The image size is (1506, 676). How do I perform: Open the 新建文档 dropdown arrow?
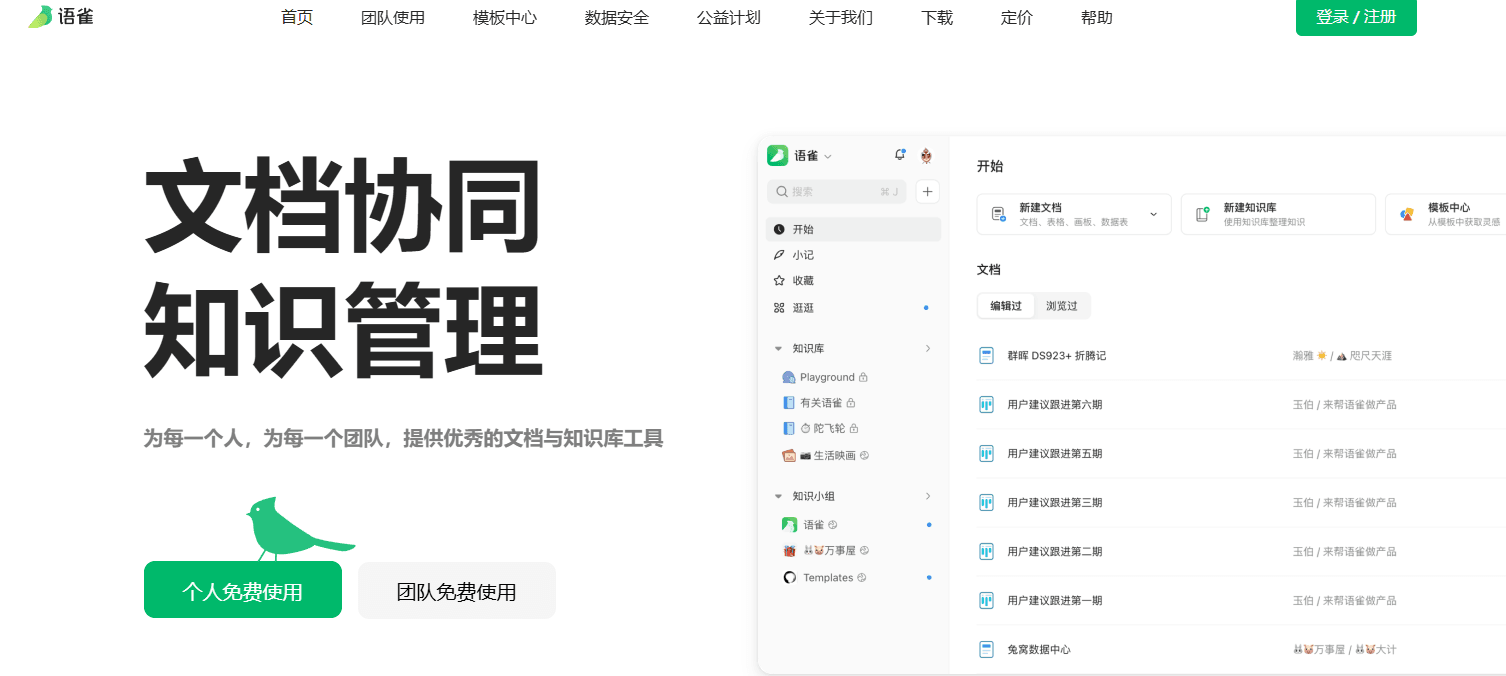1153,214
